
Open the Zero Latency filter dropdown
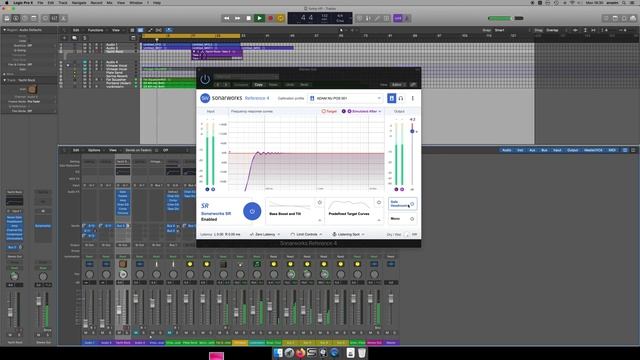(265, 234)
